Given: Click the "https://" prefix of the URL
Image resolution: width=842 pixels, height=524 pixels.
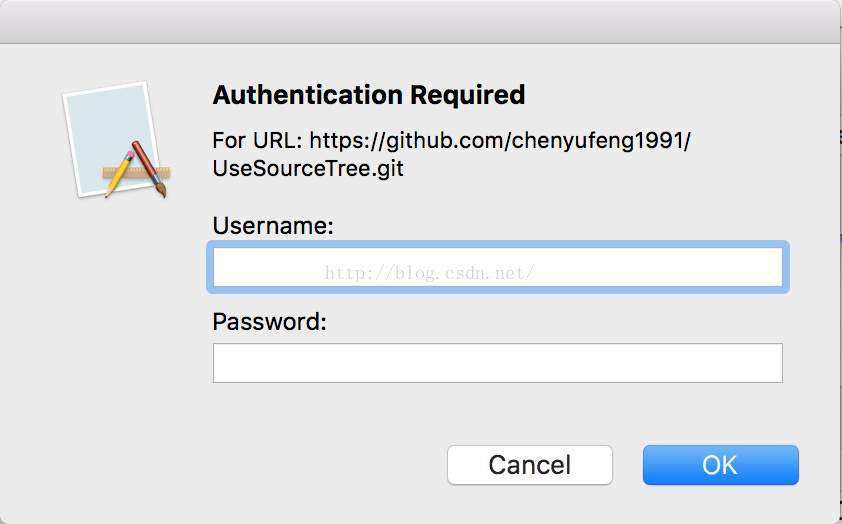Looking at the screenshot, I should 346,140.
